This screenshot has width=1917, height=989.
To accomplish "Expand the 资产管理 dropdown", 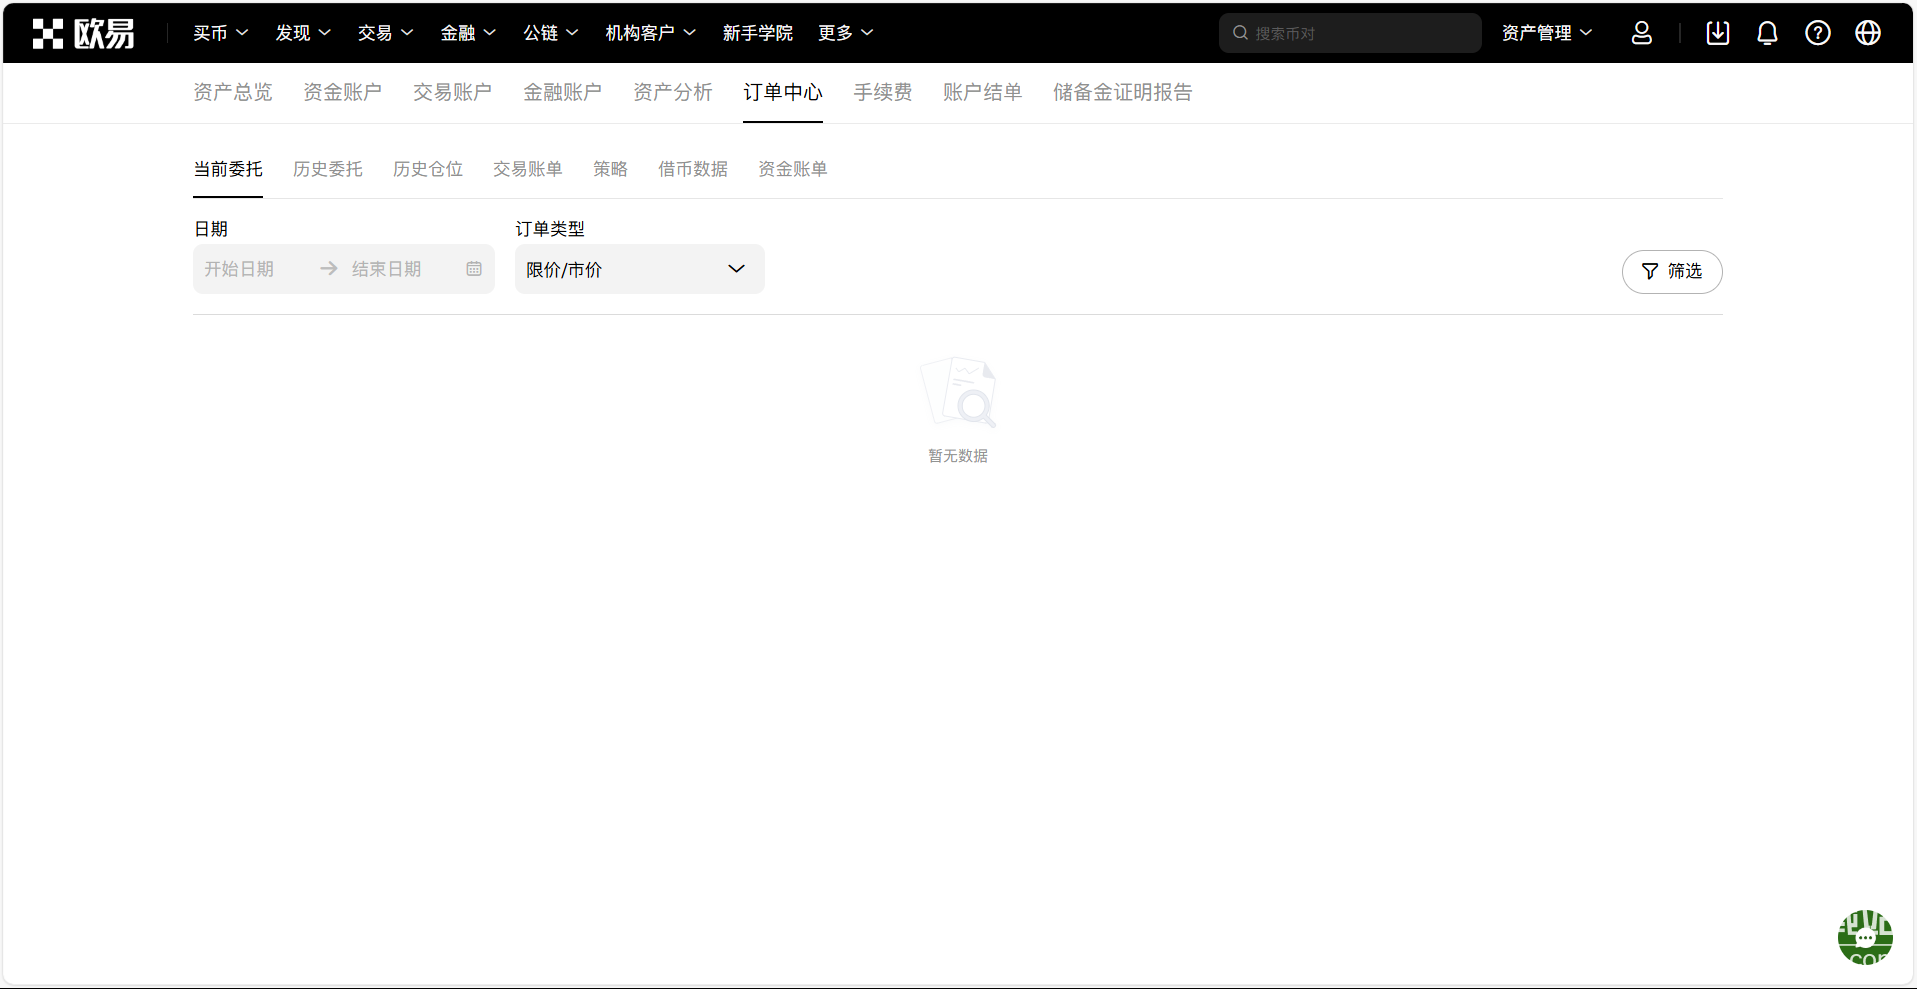I will point(1547,33).
